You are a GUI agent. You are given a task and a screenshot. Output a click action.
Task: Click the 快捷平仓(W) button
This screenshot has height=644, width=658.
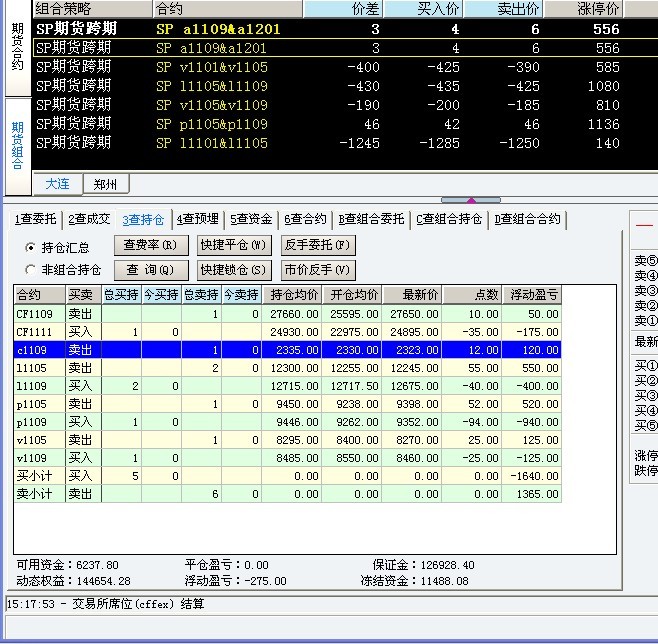(234, 245)
